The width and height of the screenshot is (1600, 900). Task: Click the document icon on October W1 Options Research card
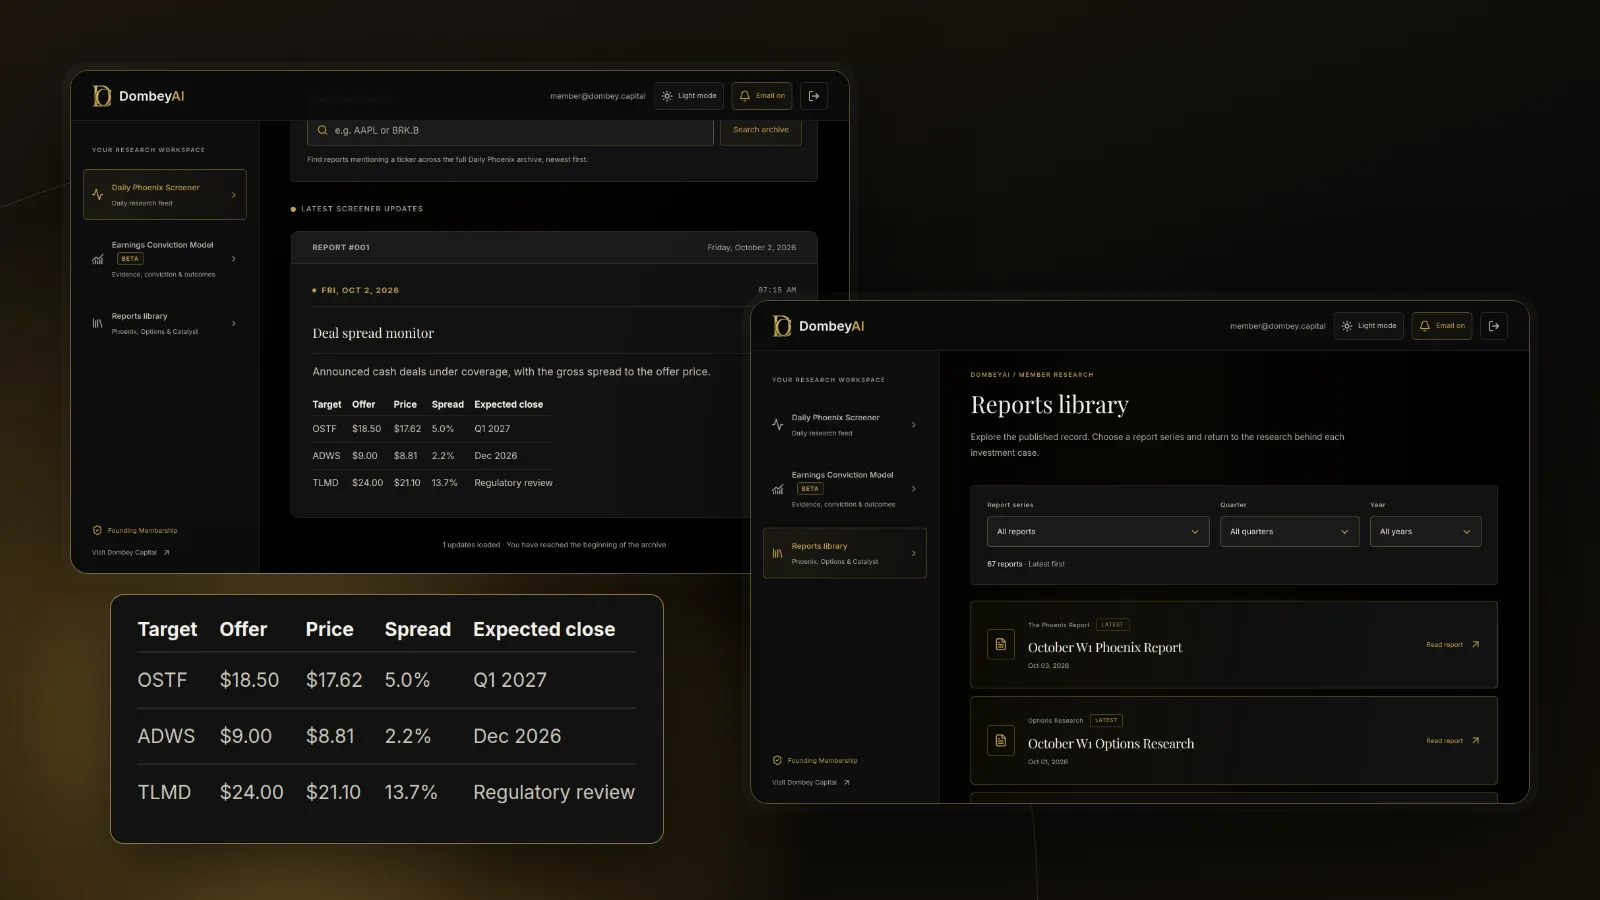1001,740
